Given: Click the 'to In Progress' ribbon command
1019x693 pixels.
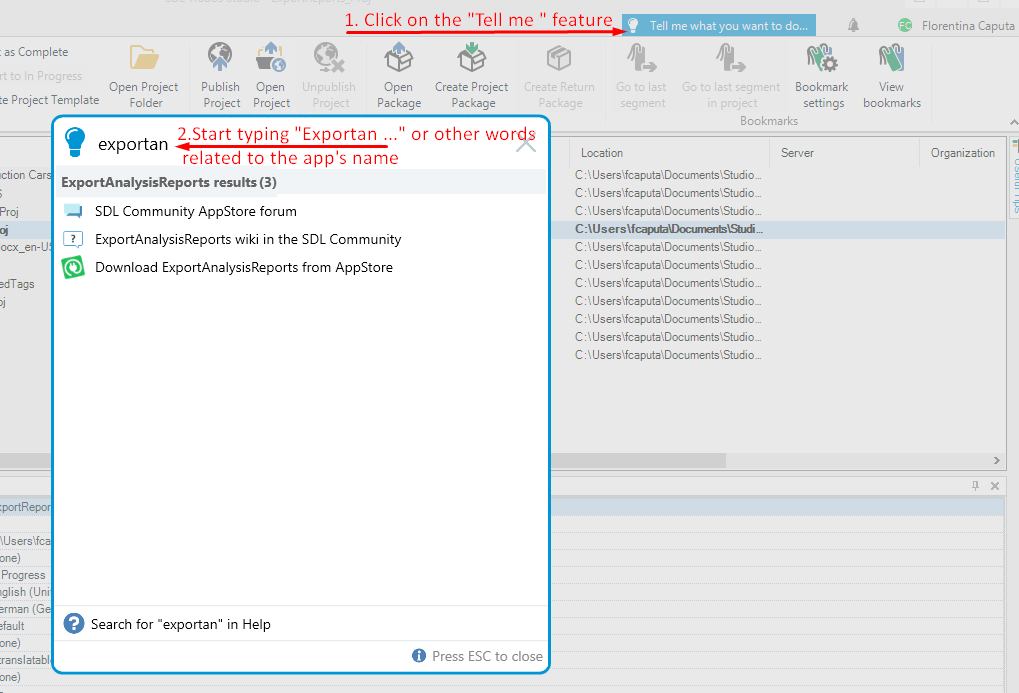Looking at the screenshot, I should point(41,76).
